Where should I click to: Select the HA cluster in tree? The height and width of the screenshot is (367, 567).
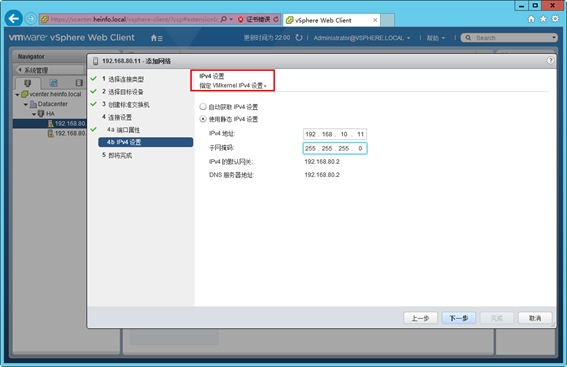[46, 114]
